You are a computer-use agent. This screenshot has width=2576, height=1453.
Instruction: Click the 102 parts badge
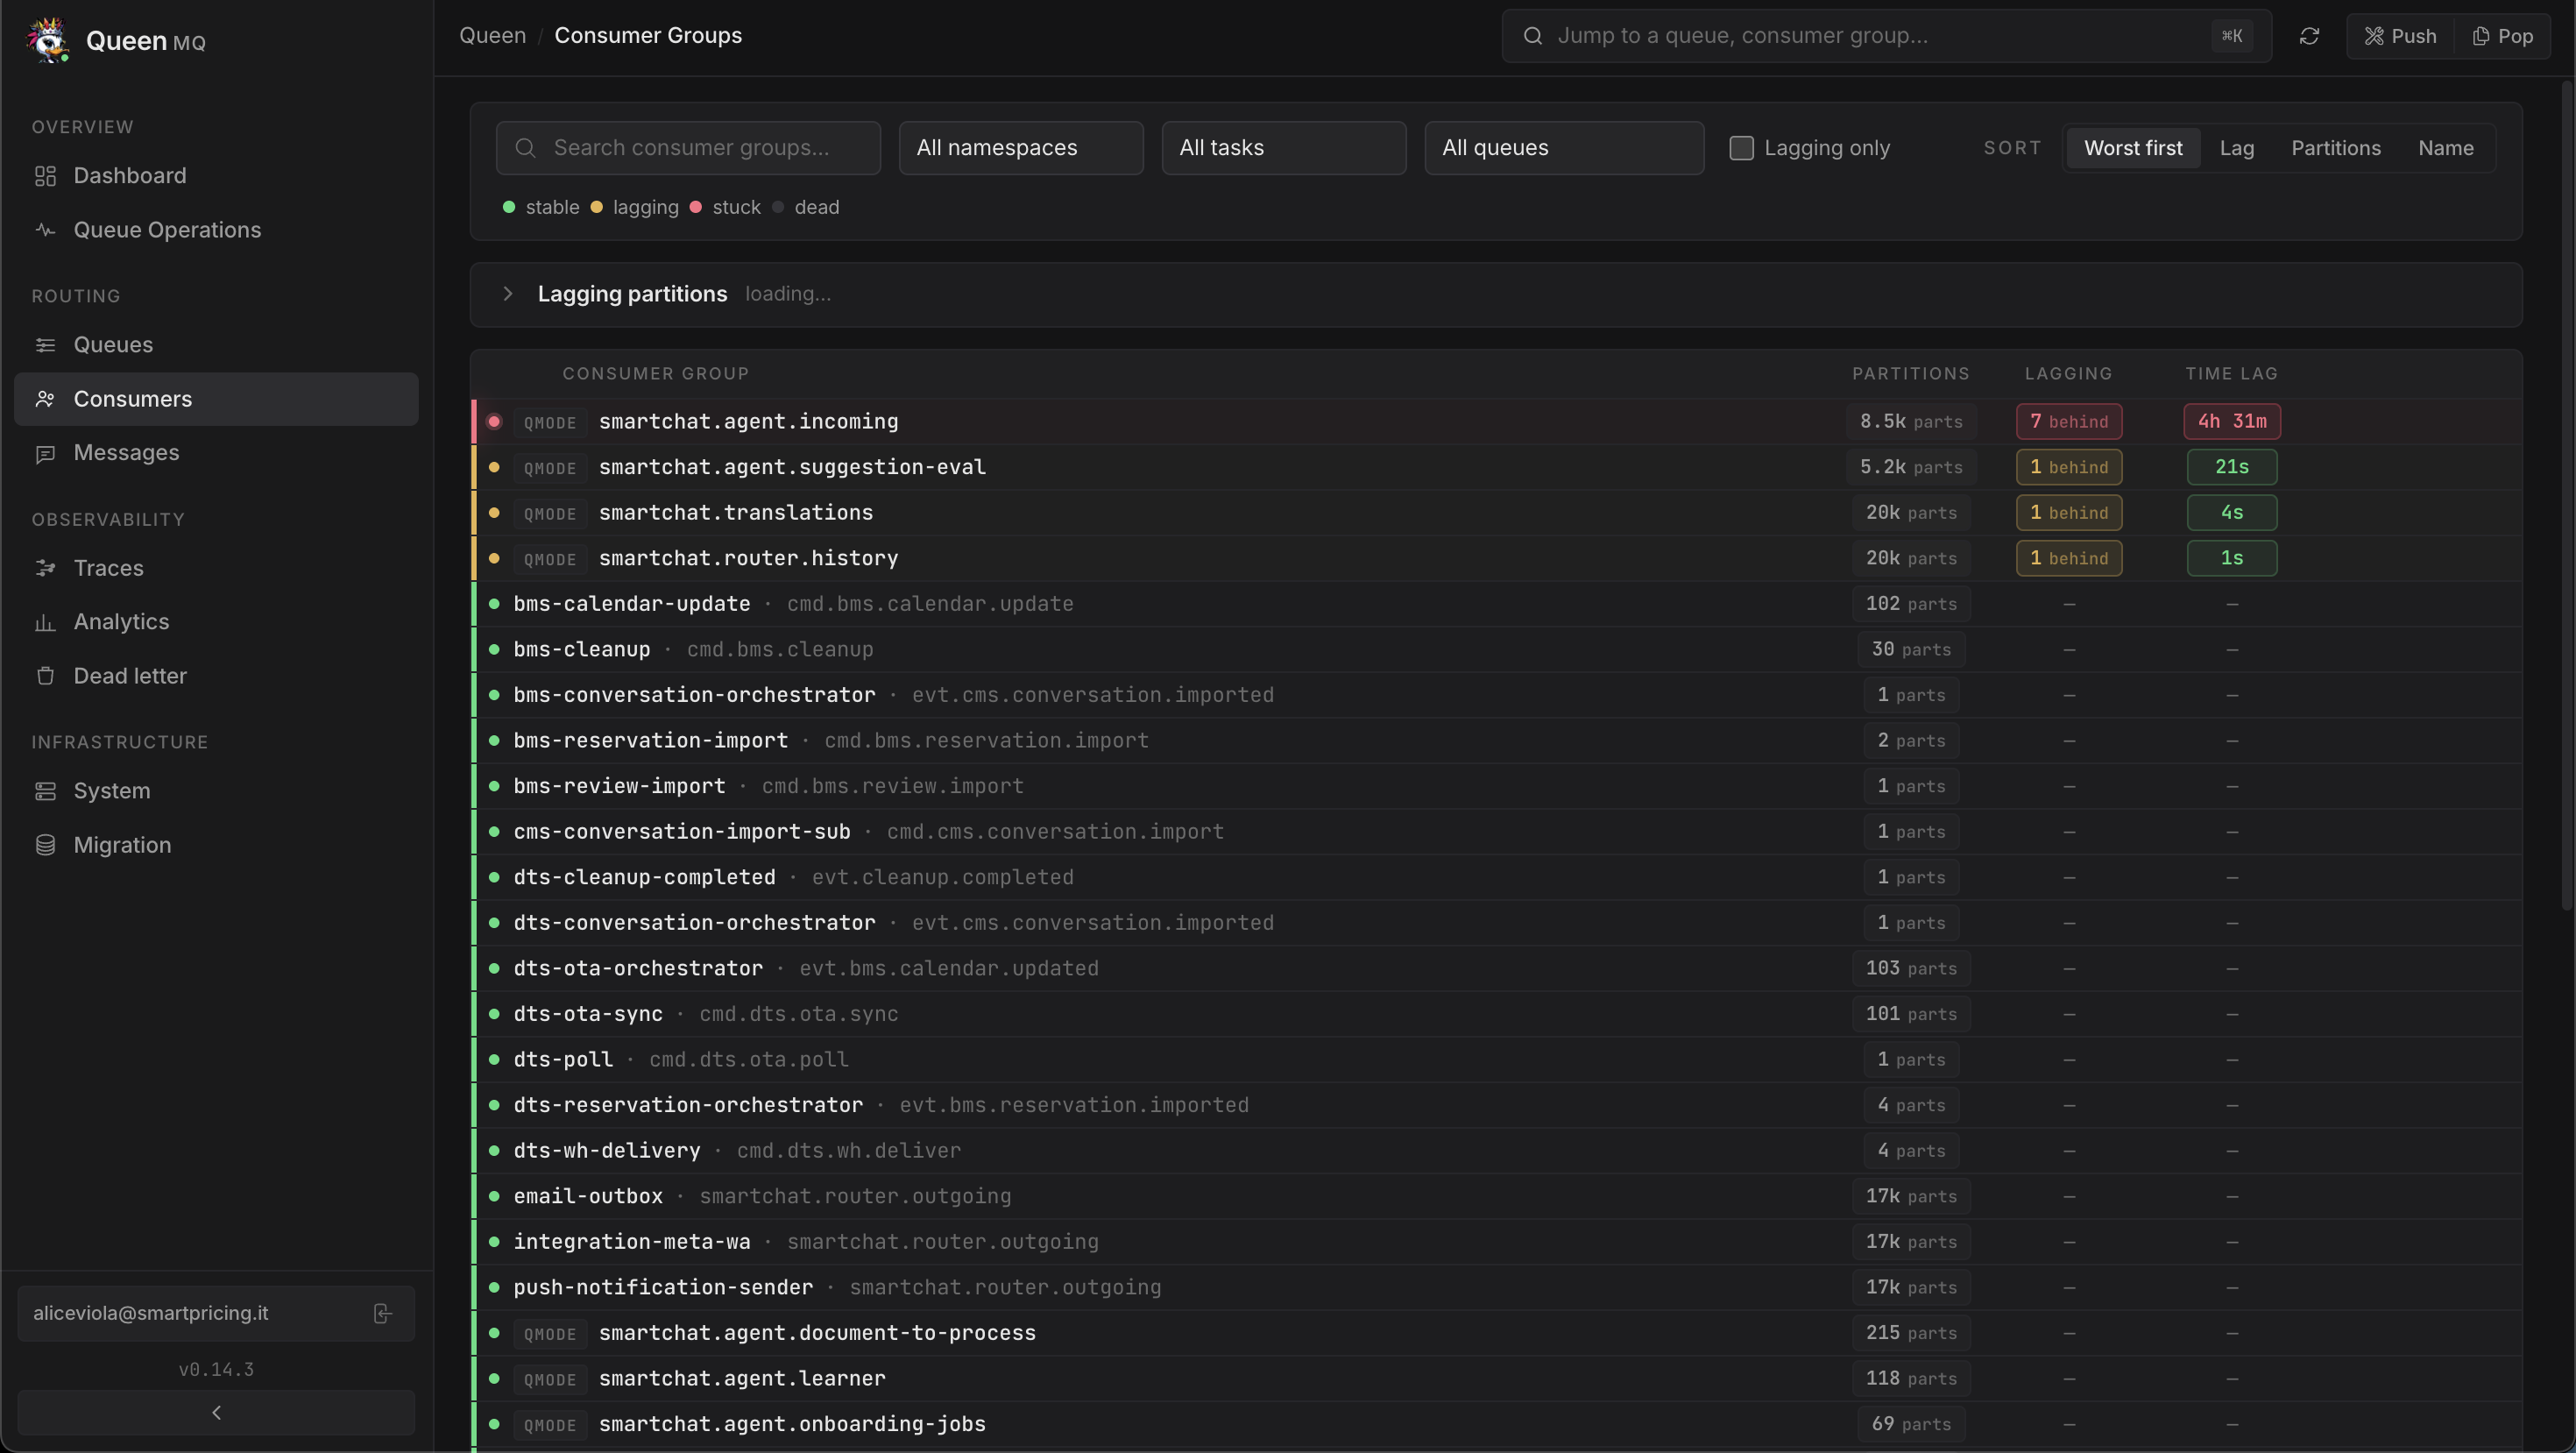1911,604
